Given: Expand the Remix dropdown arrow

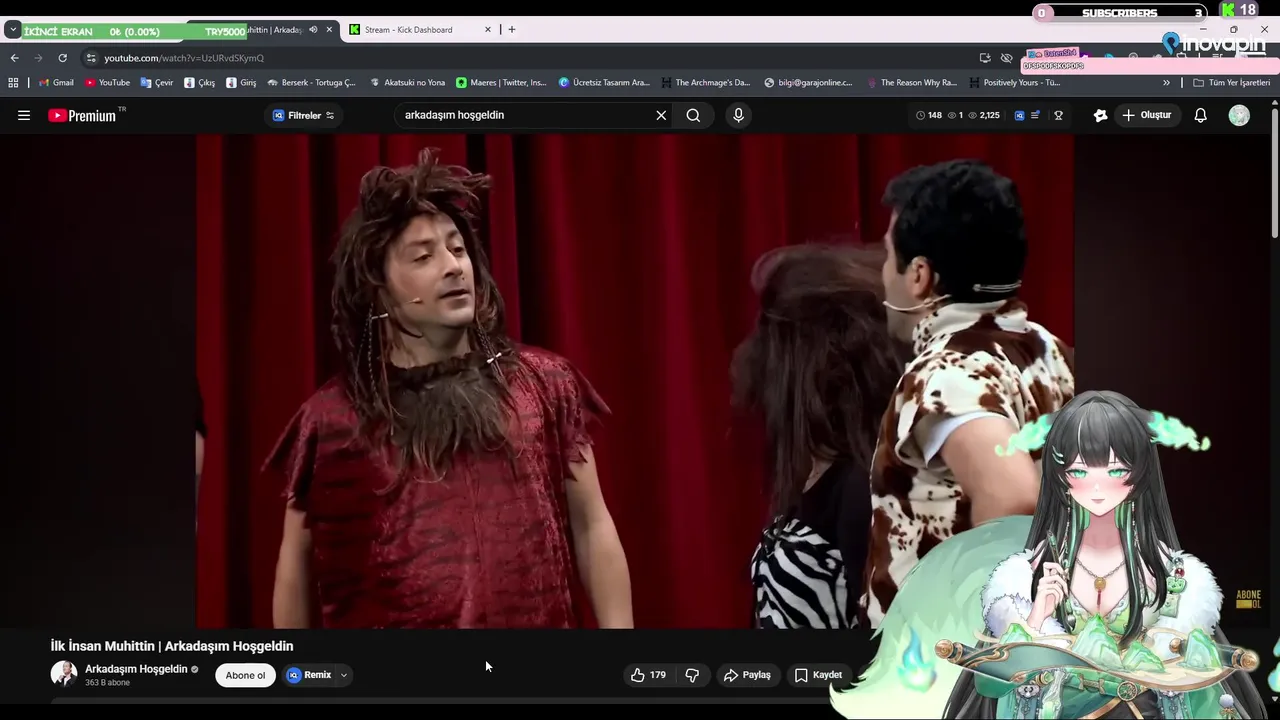Looking at the screenshot, I should 344,675.
